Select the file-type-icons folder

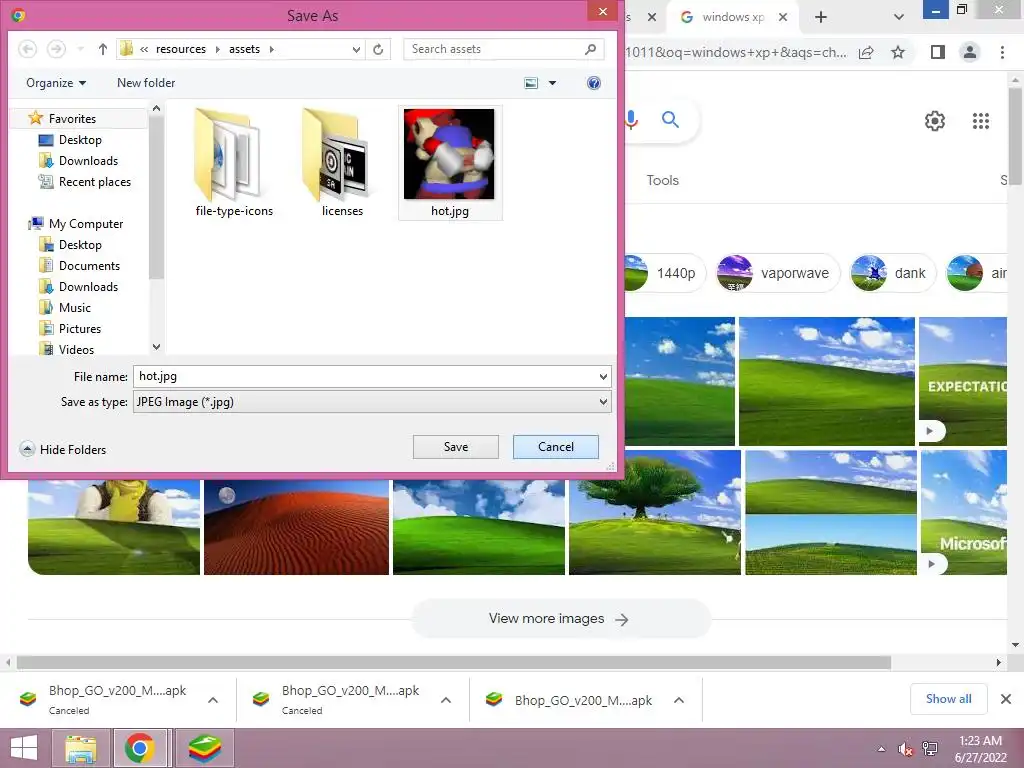pyautogui.click(x=234, y=163)
